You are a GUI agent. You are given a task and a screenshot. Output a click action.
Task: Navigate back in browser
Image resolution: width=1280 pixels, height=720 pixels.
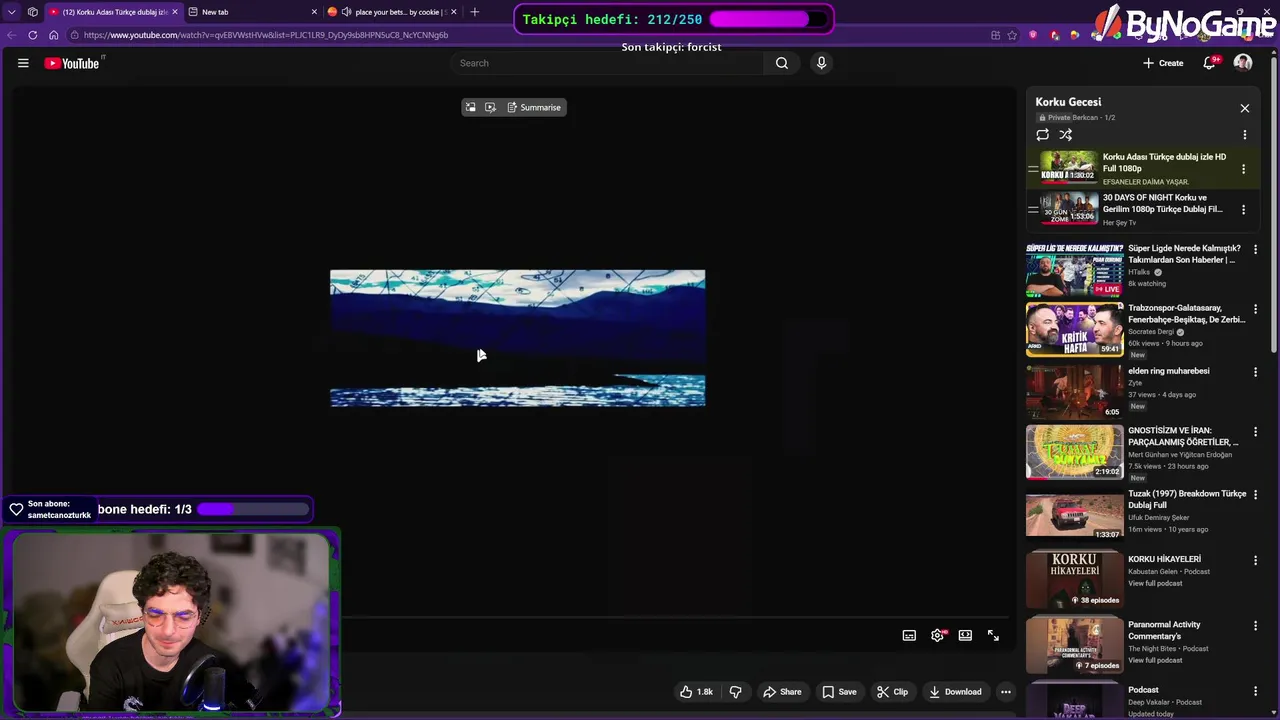tap(12, 35)
